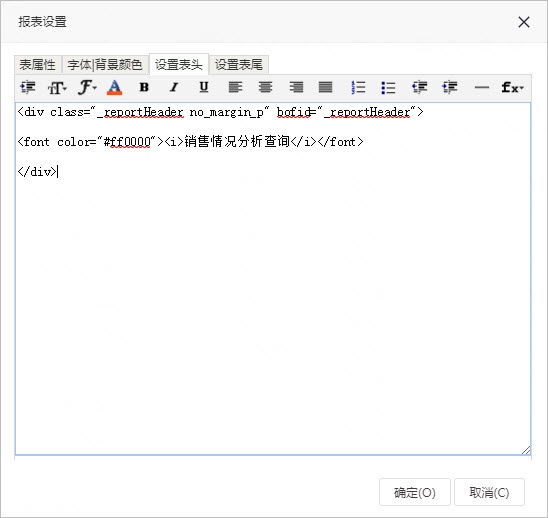Align text to the left
The width and height of the screenshot is (548, 518).
pos(235,87)
